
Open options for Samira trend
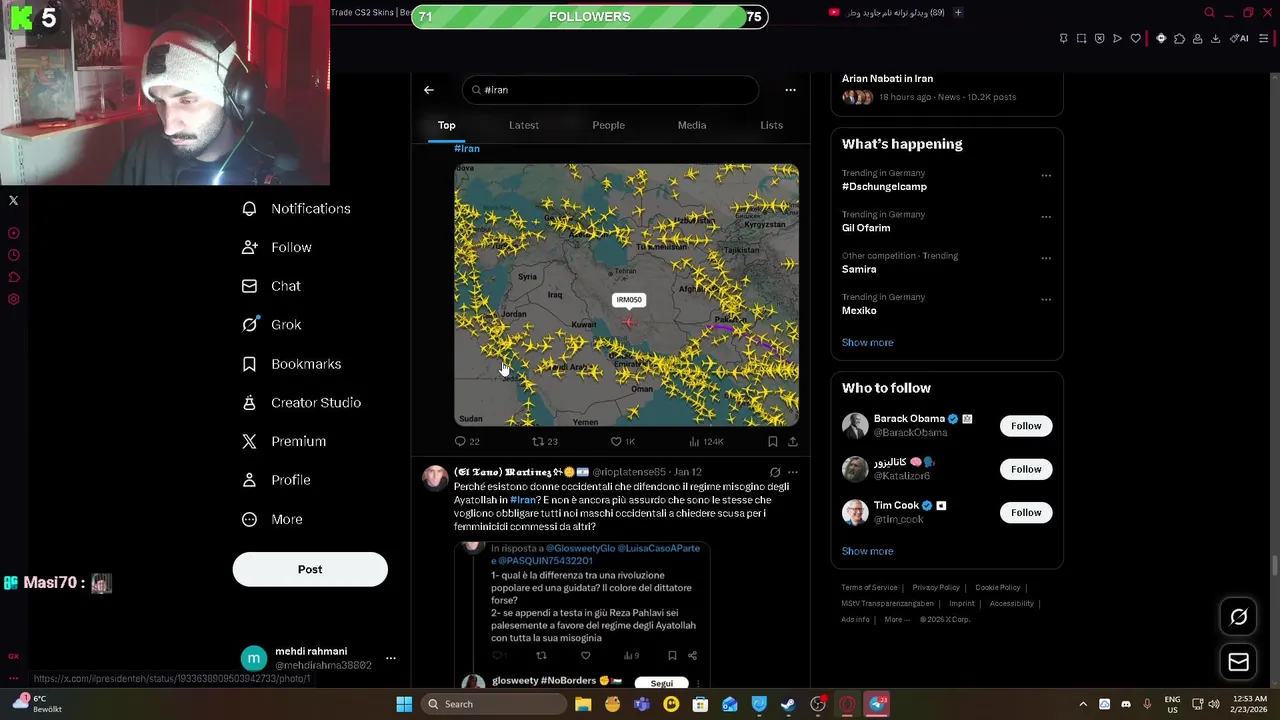point(1046,258)
